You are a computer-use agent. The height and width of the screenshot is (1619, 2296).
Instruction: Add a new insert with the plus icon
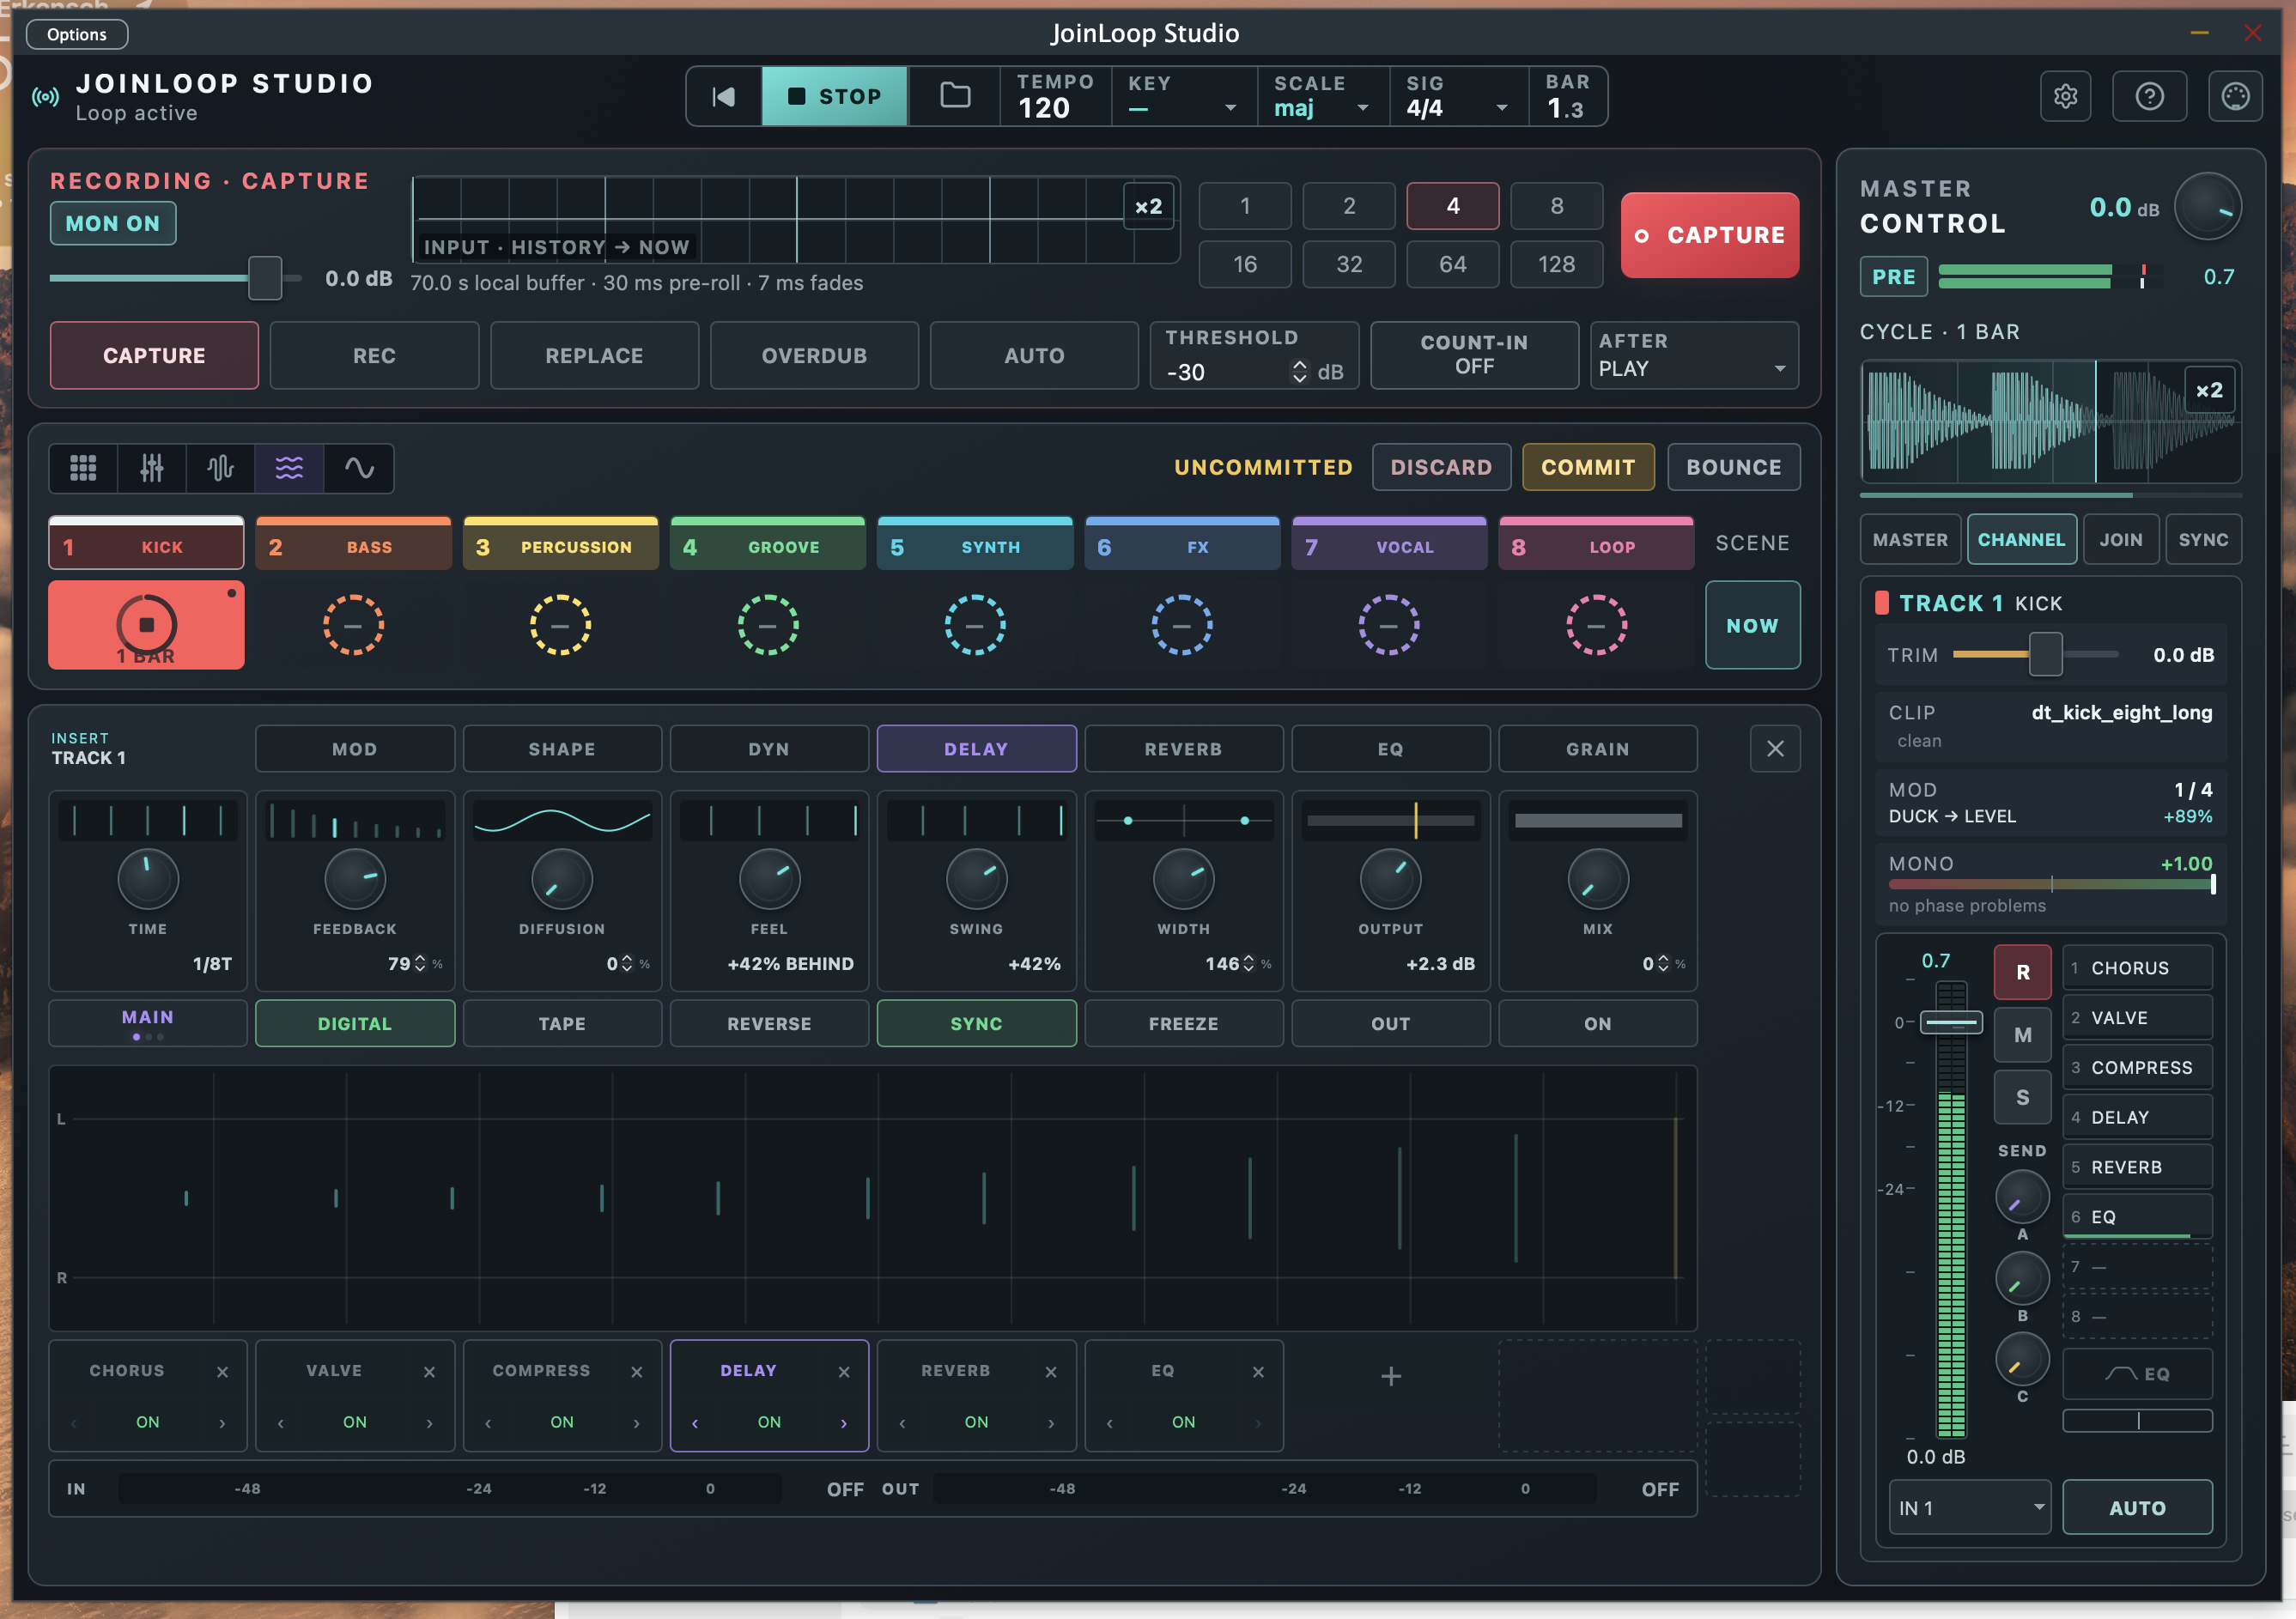1391,1377
